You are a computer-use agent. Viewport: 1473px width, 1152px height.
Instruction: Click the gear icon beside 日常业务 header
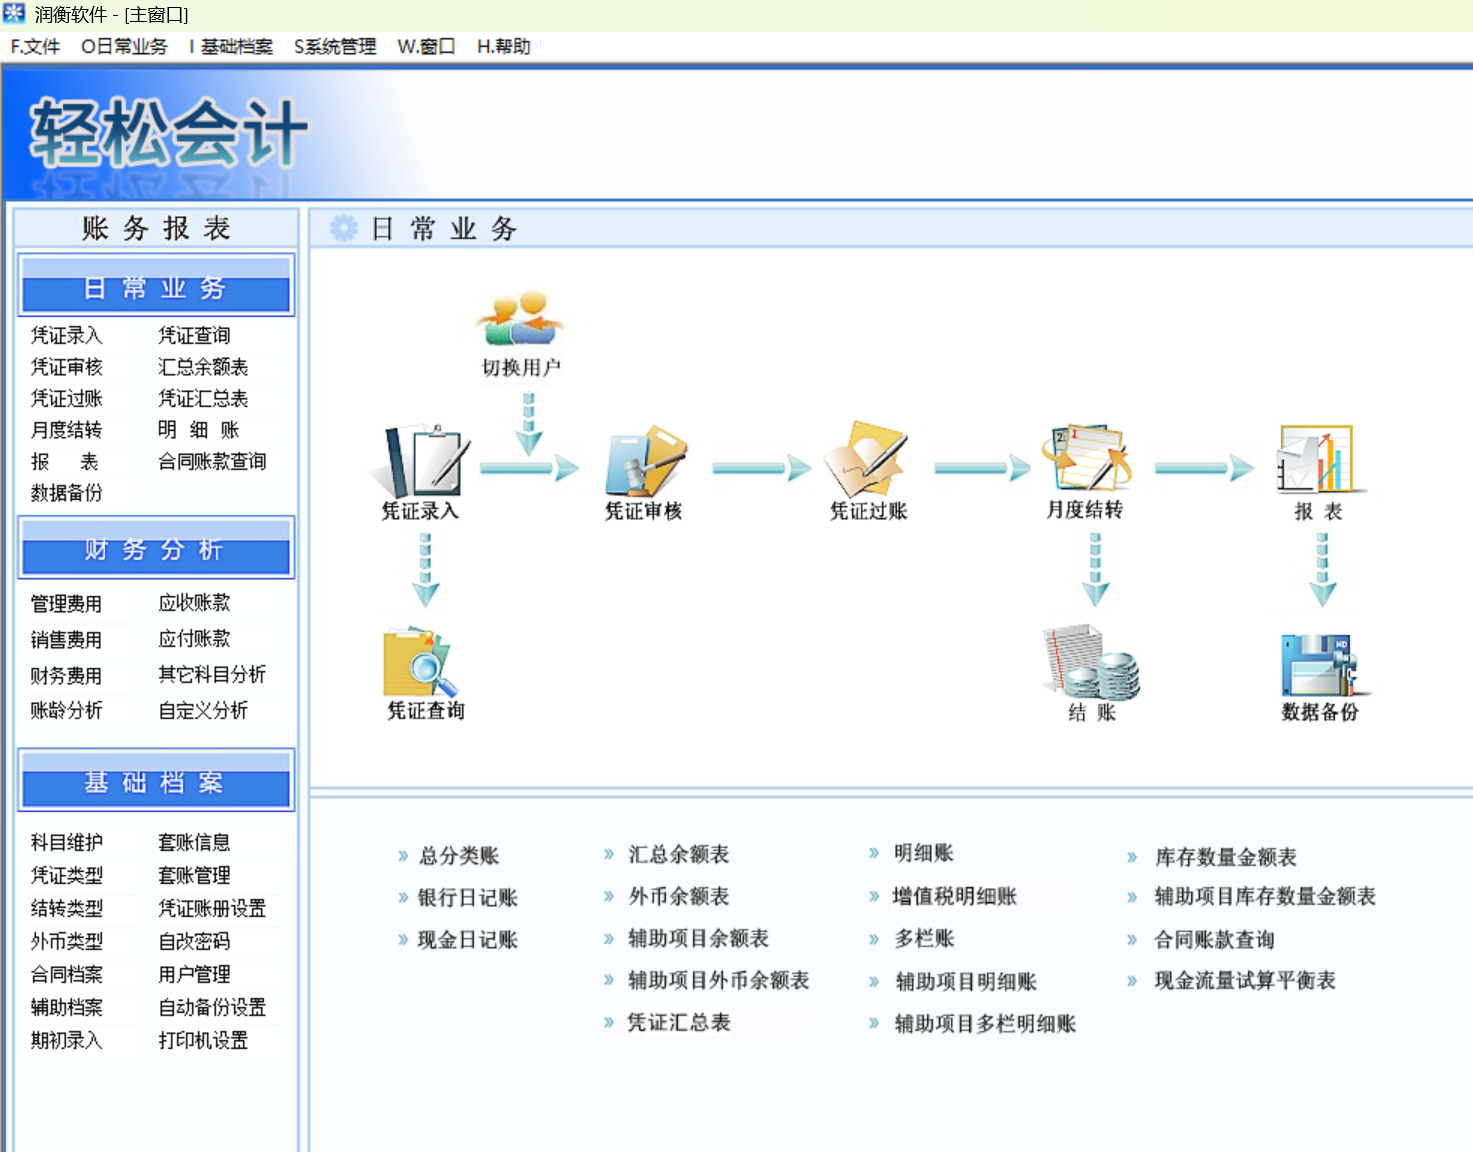343,228
